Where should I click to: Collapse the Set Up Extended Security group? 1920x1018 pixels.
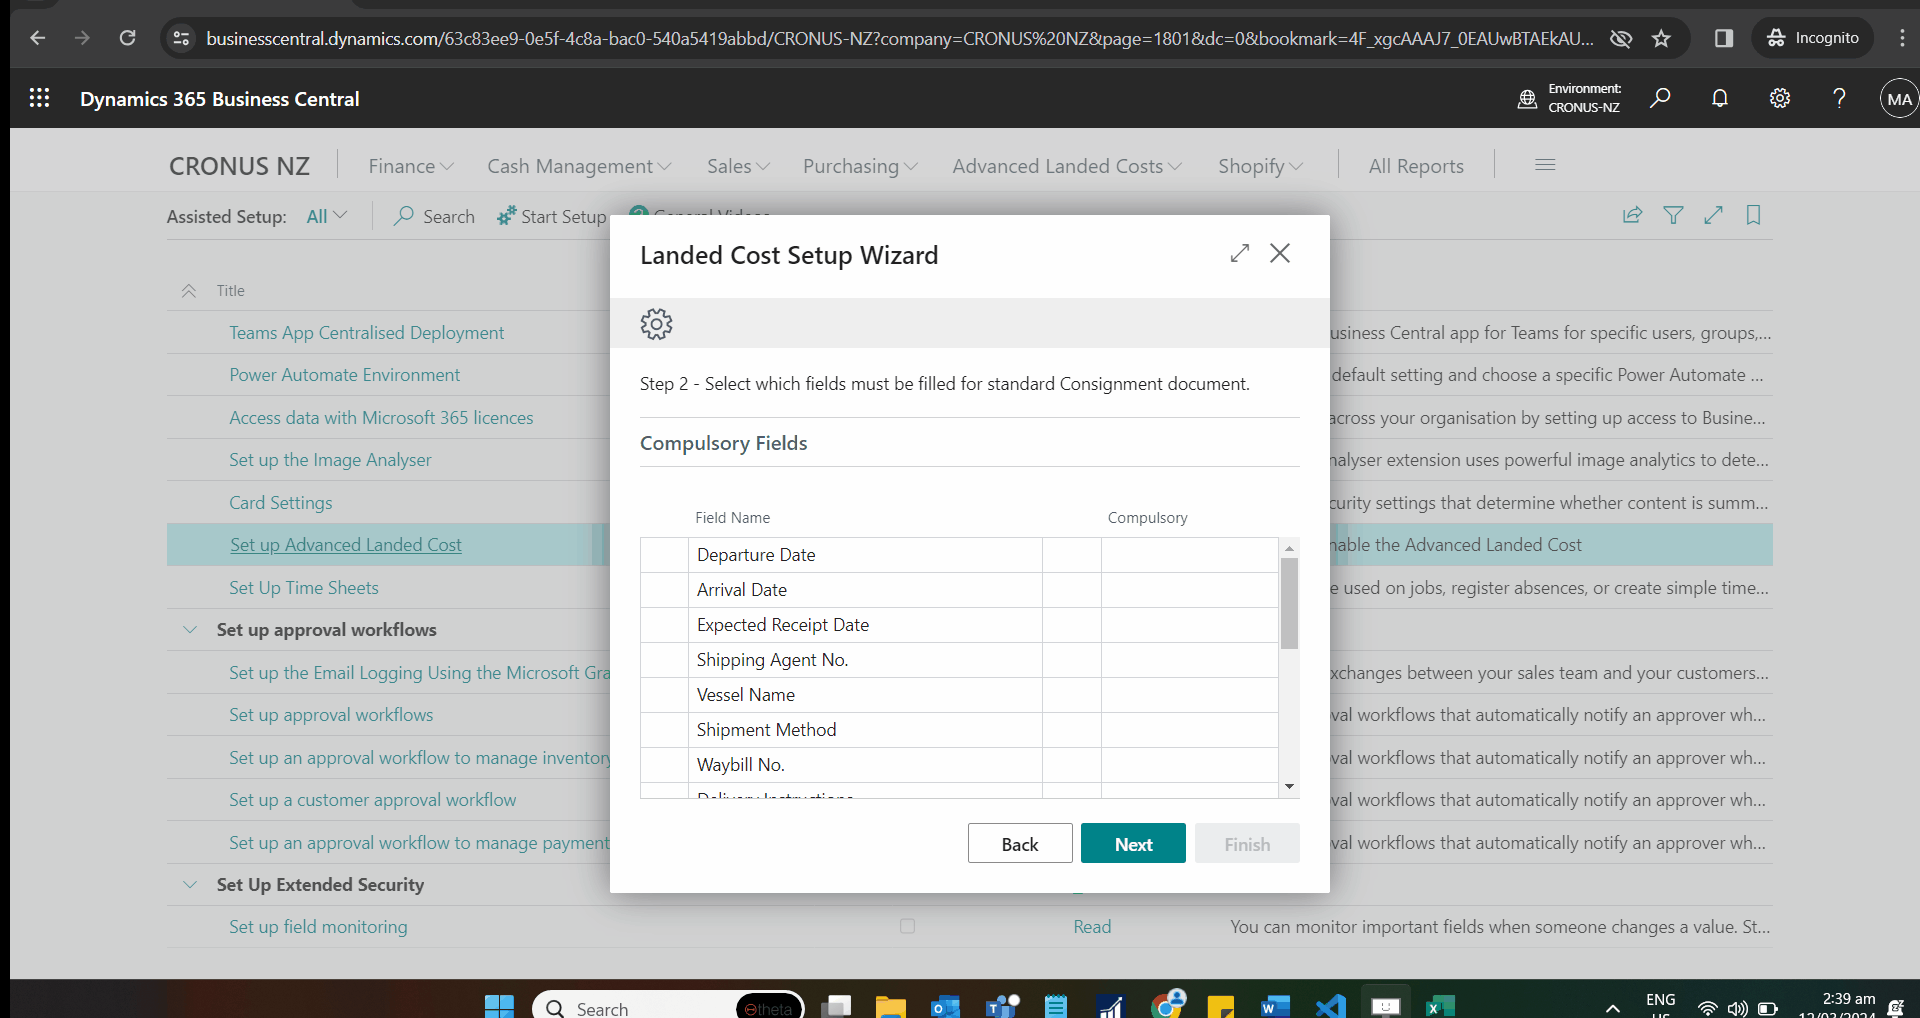(x=190, y=884)
